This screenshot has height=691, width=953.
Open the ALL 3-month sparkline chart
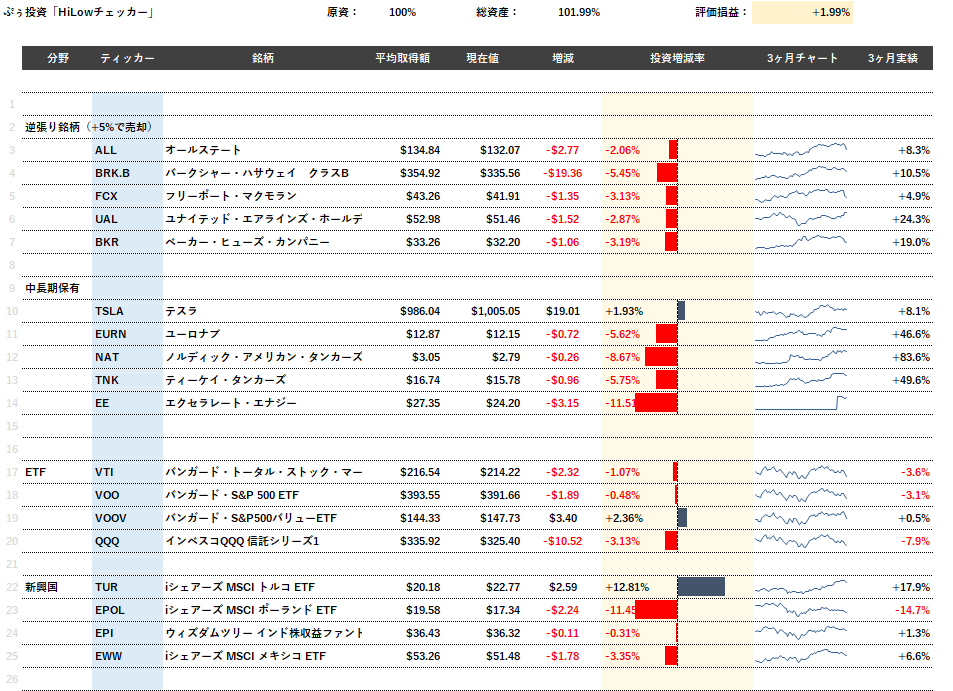[801, 150]
